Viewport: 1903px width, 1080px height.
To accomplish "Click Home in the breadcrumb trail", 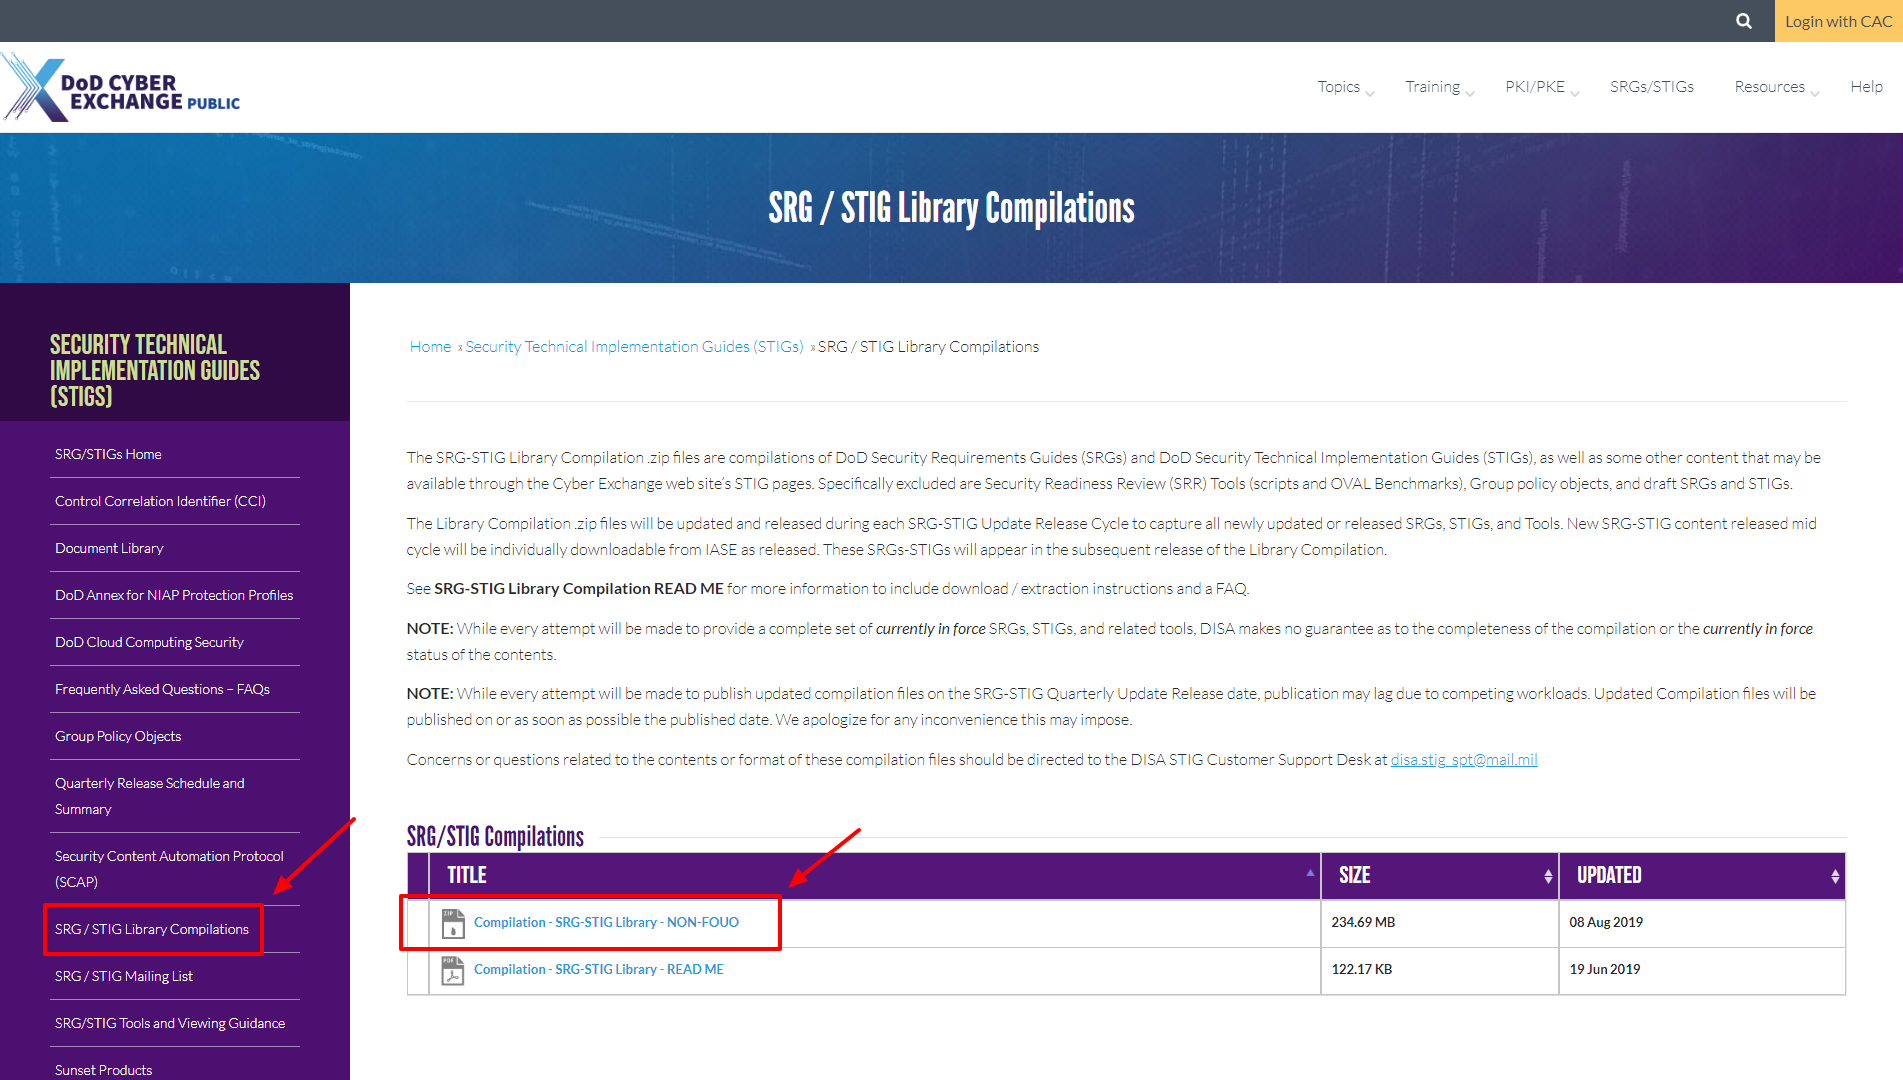I will pyautogui.click(x=430, y=346).
